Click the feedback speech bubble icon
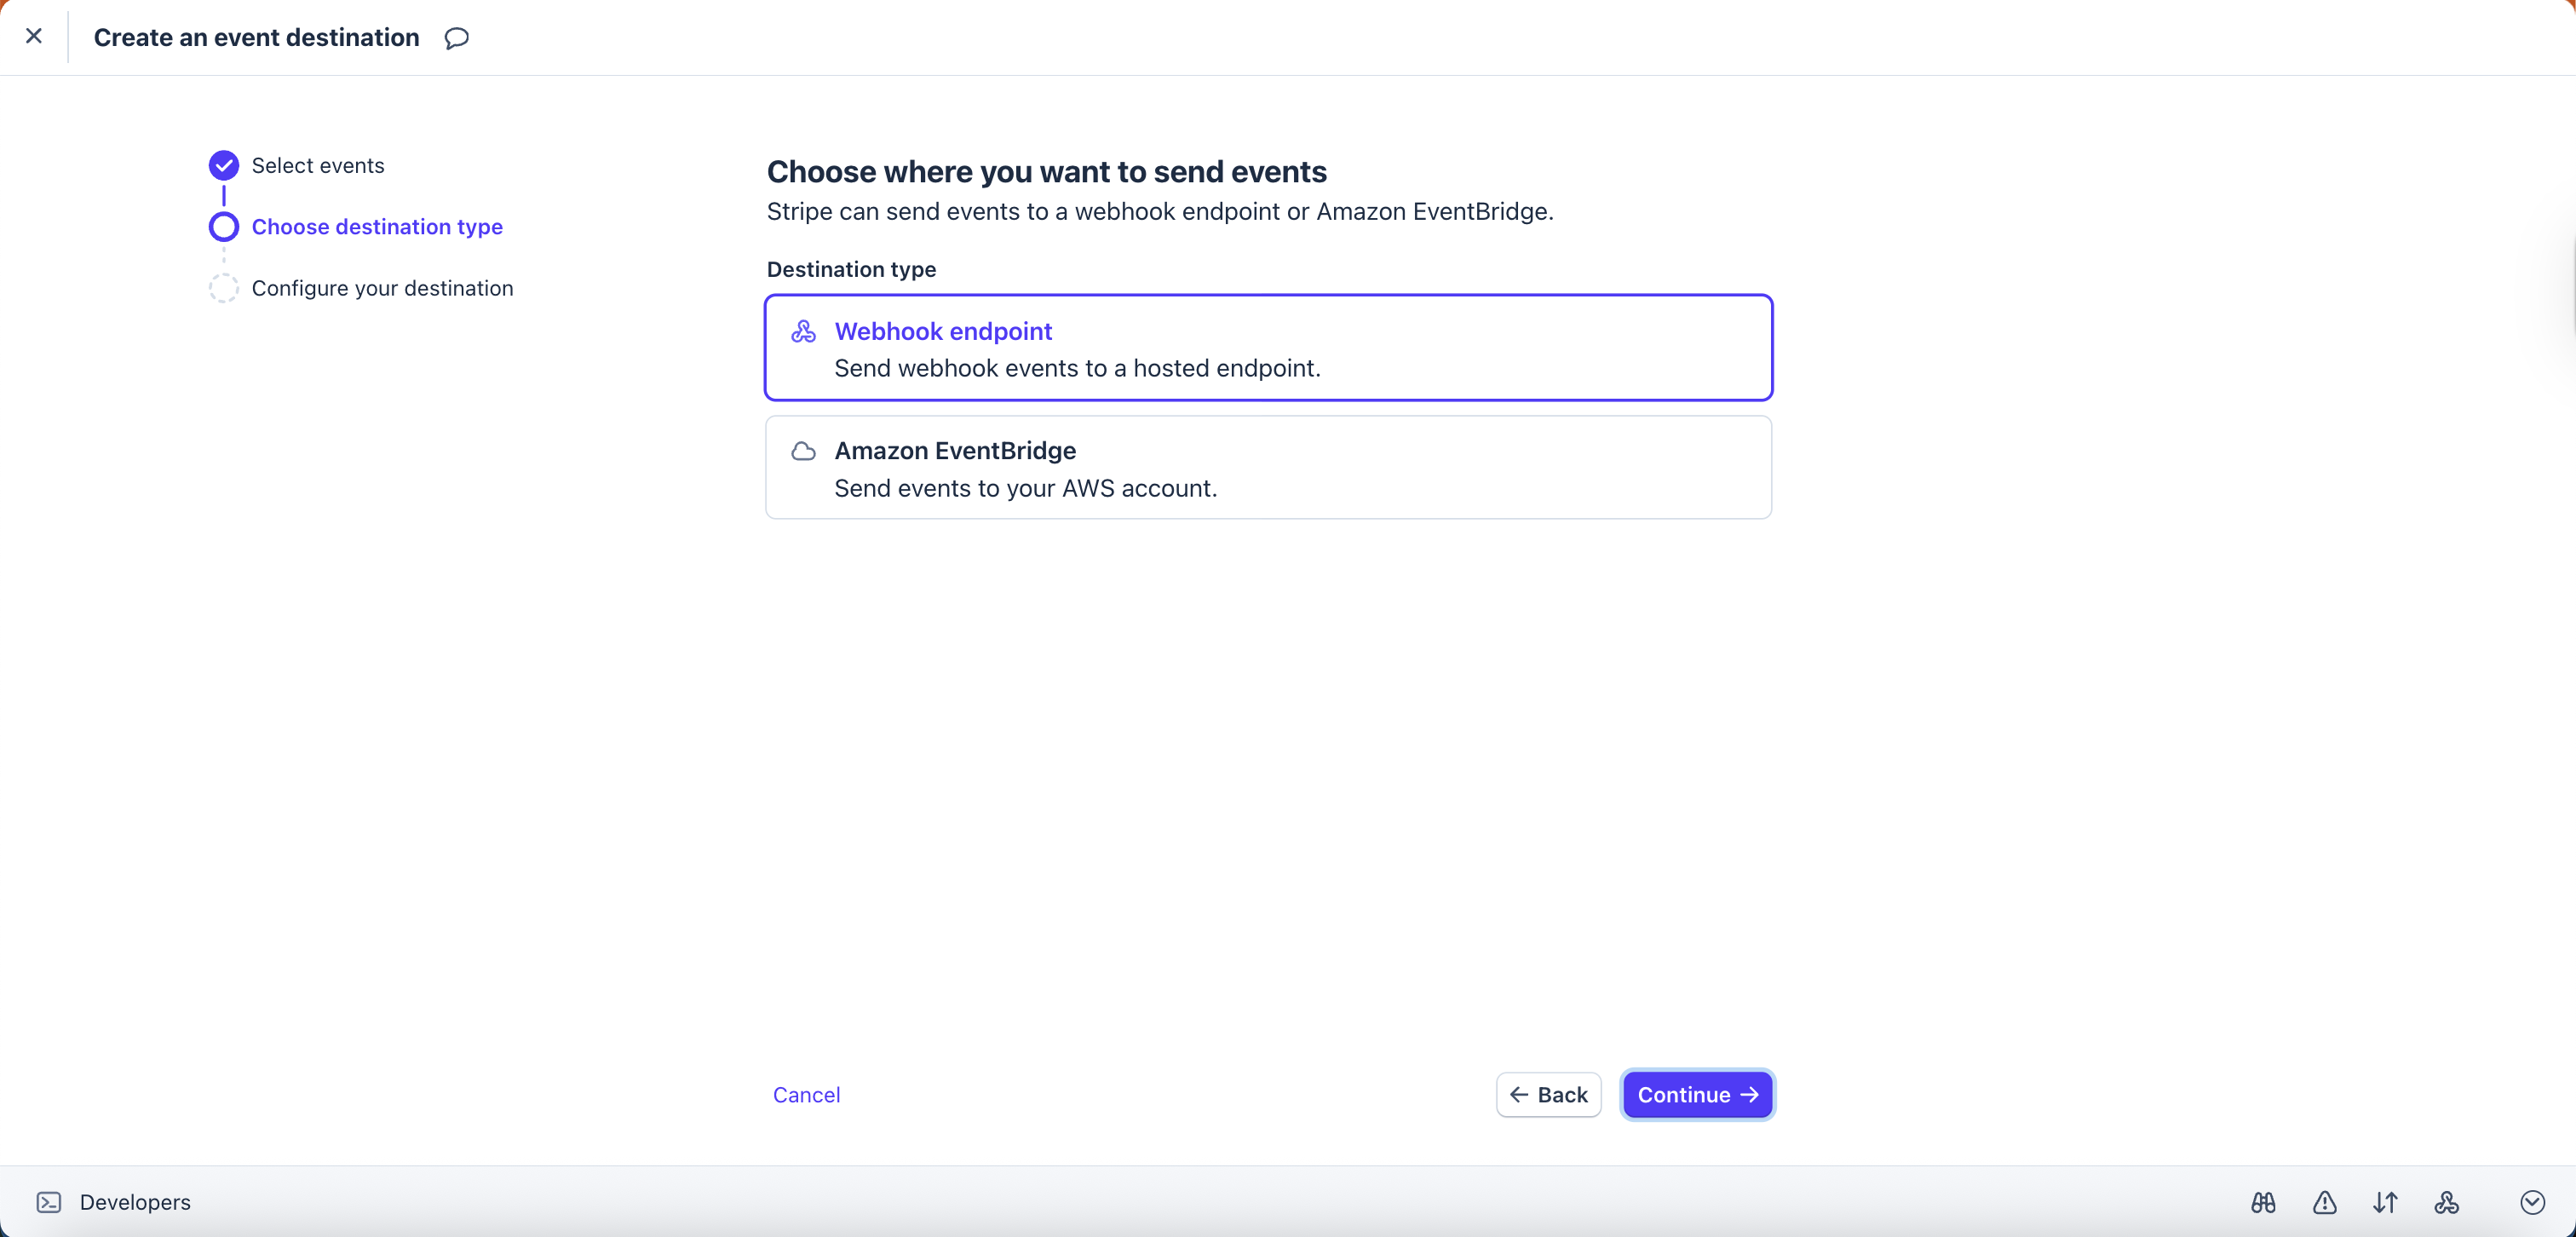The width and height of the screenshot is (2576, 1237). coord(456,38)
